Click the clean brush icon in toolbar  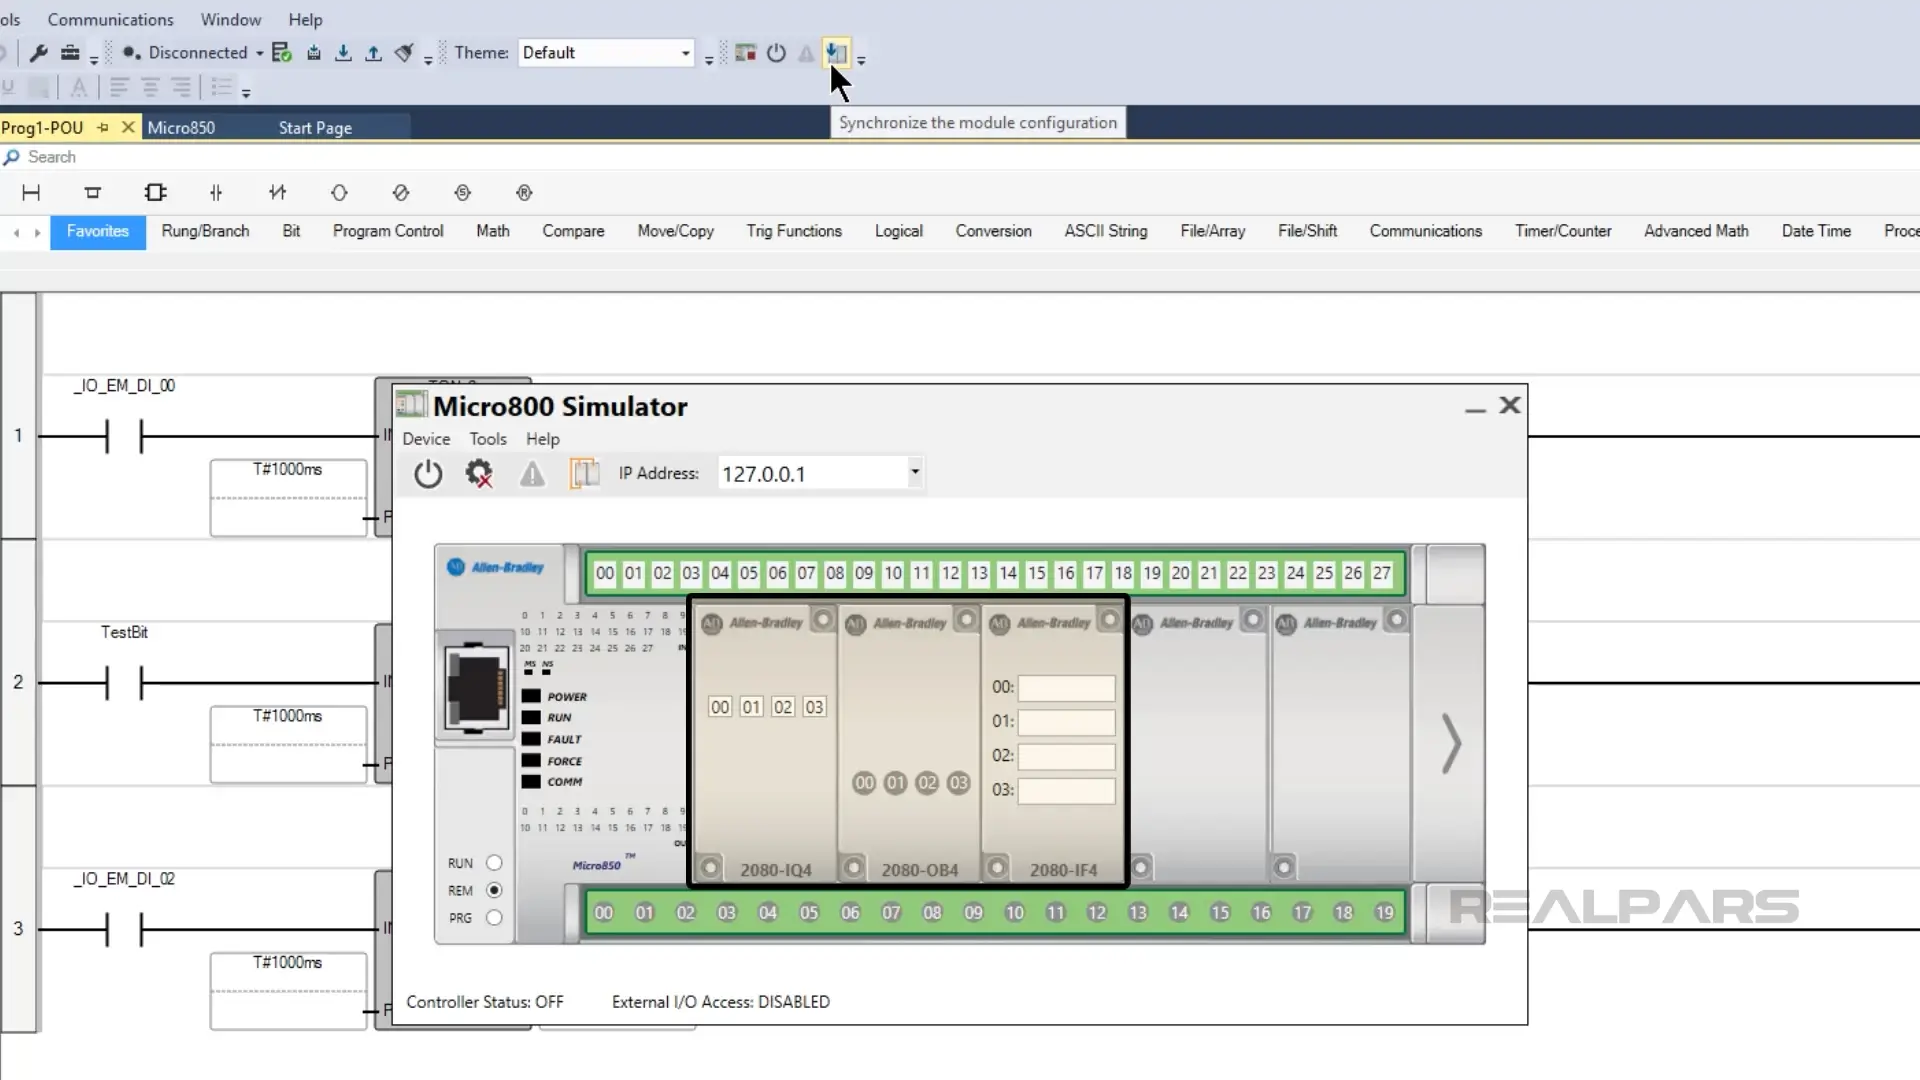[404, 53]
